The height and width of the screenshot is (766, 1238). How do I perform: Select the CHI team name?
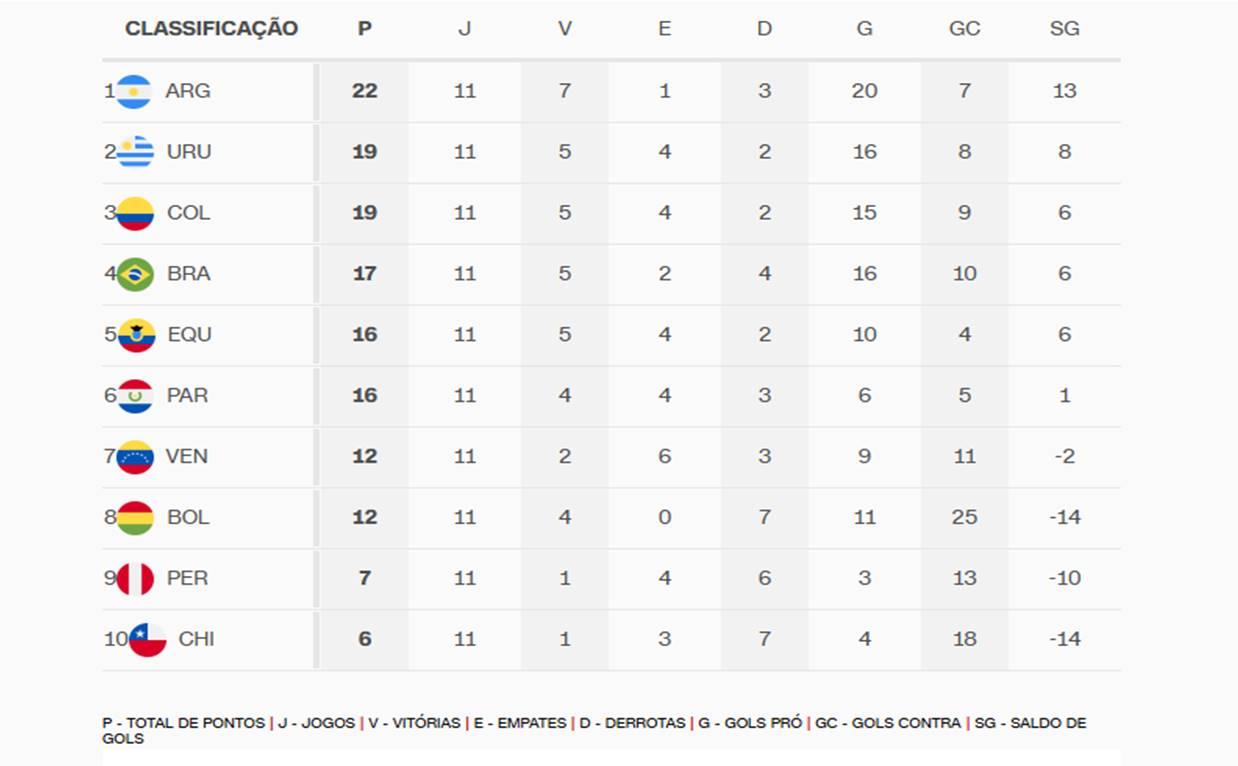coord(196,640)
